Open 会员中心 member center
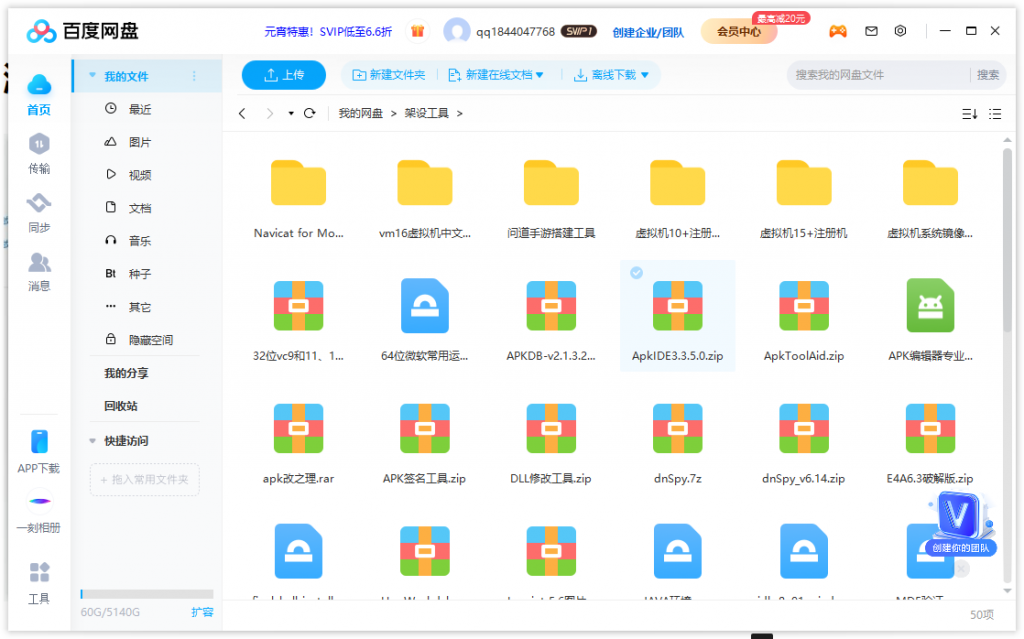The image size is (1024, 639). 739,31
